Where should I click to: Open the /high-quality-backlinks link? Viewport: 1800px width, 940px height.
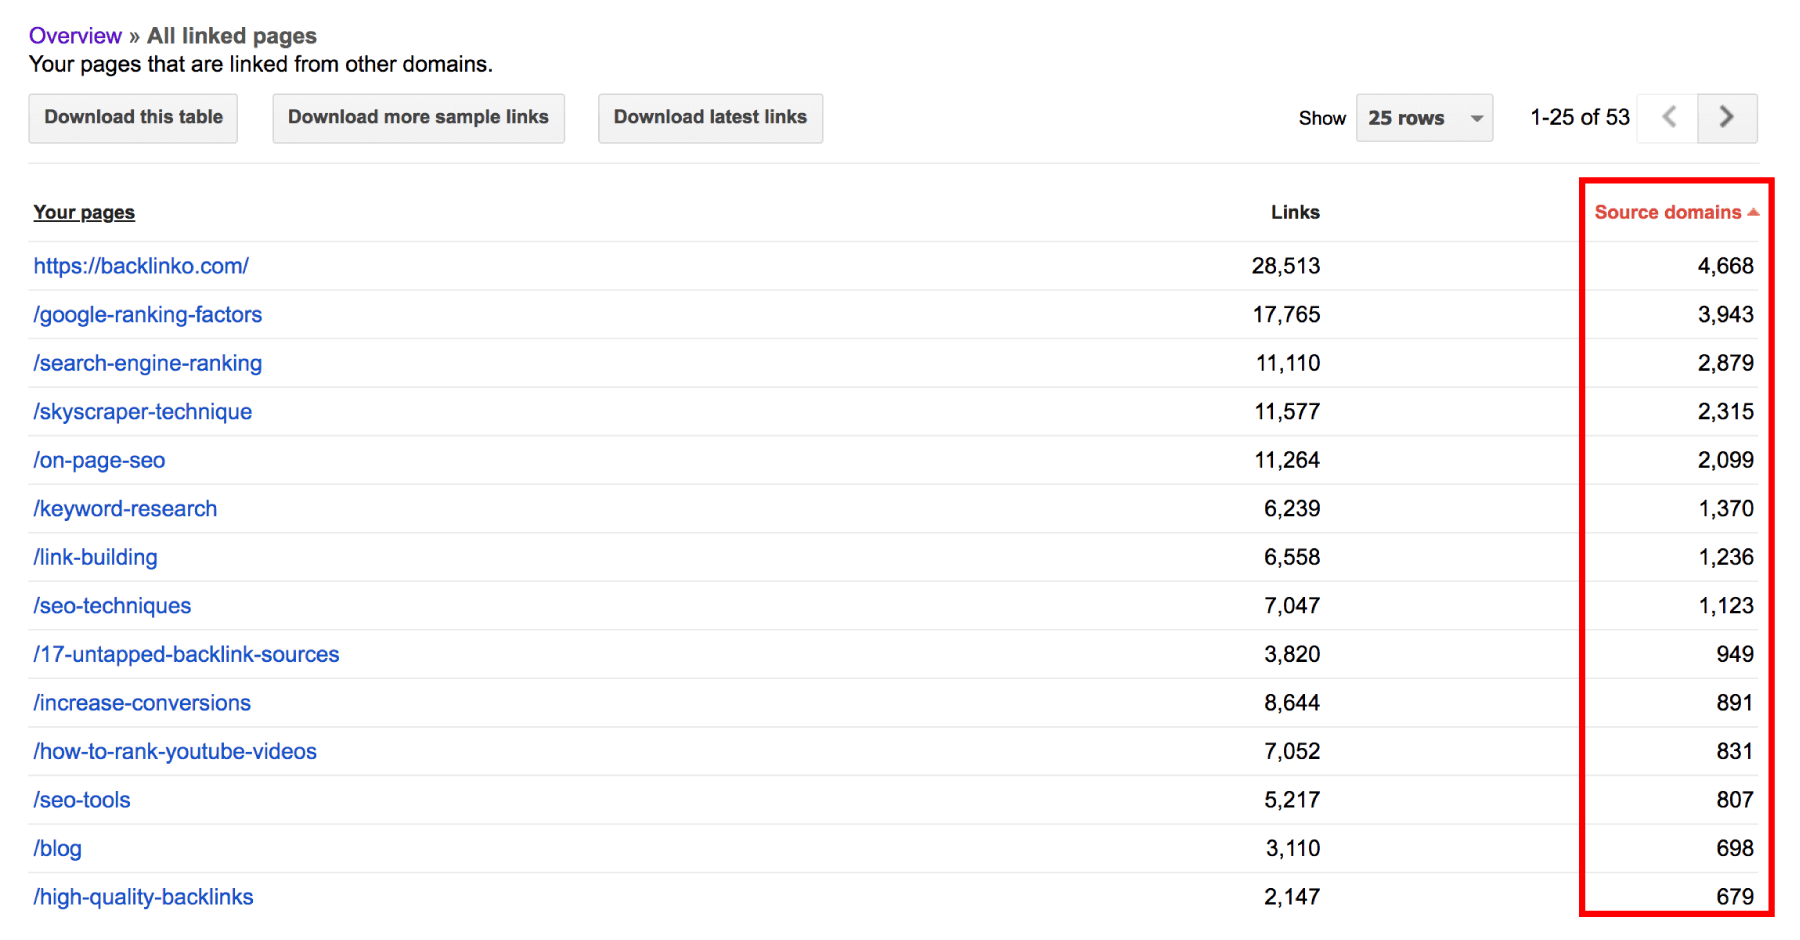coord(143,897)
